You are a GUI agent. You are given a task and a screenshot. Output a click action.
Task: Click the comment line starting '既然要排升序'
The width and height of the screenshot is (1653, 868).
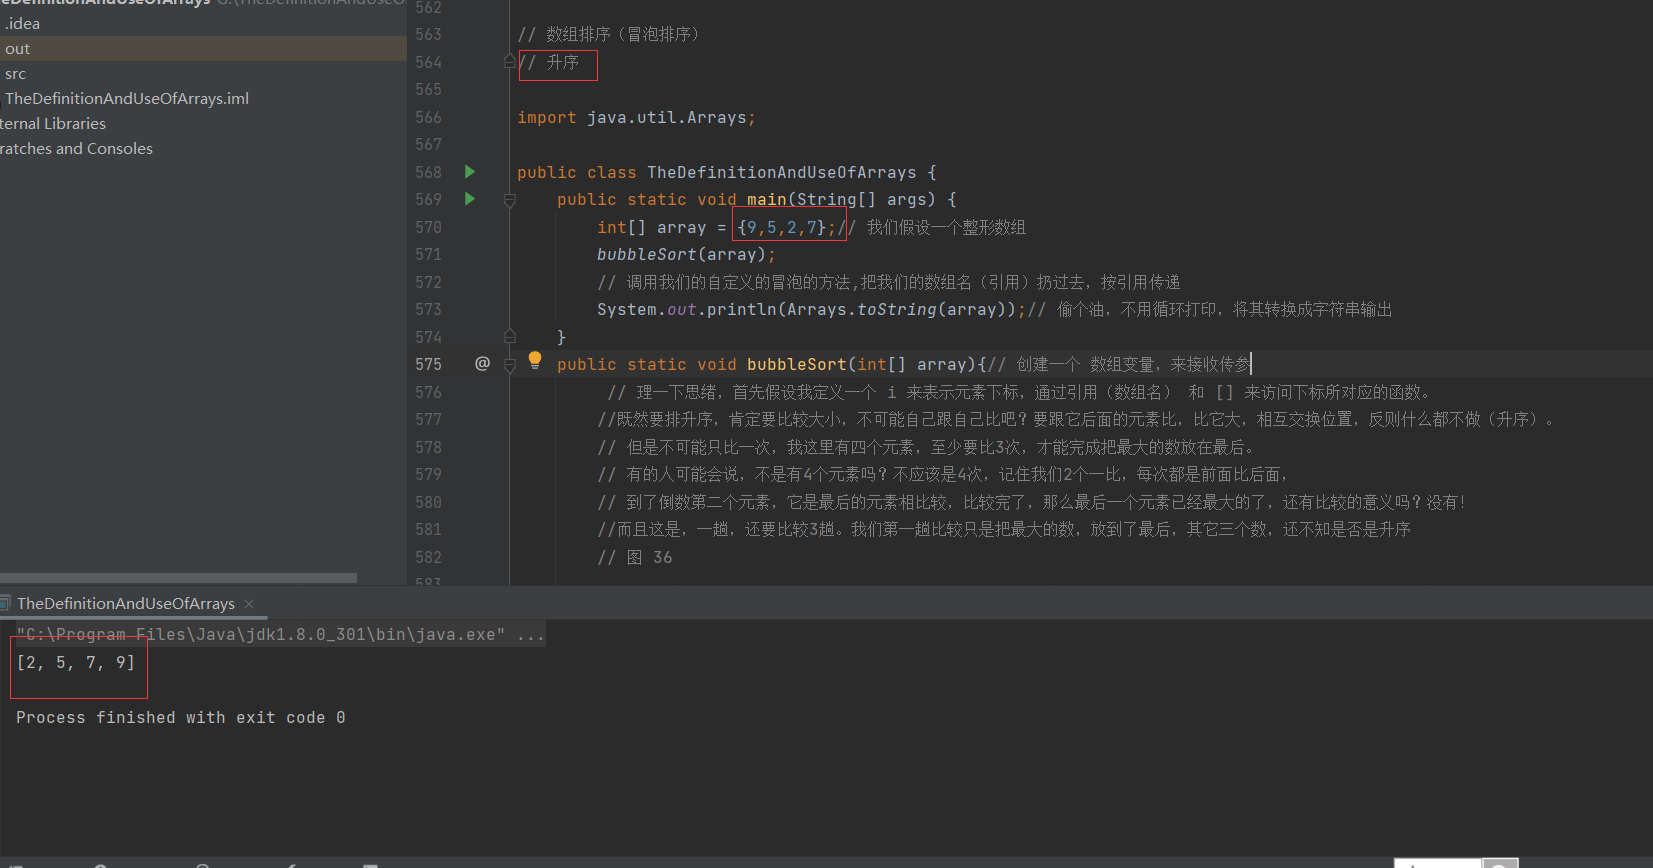[x=1077, y=419]
